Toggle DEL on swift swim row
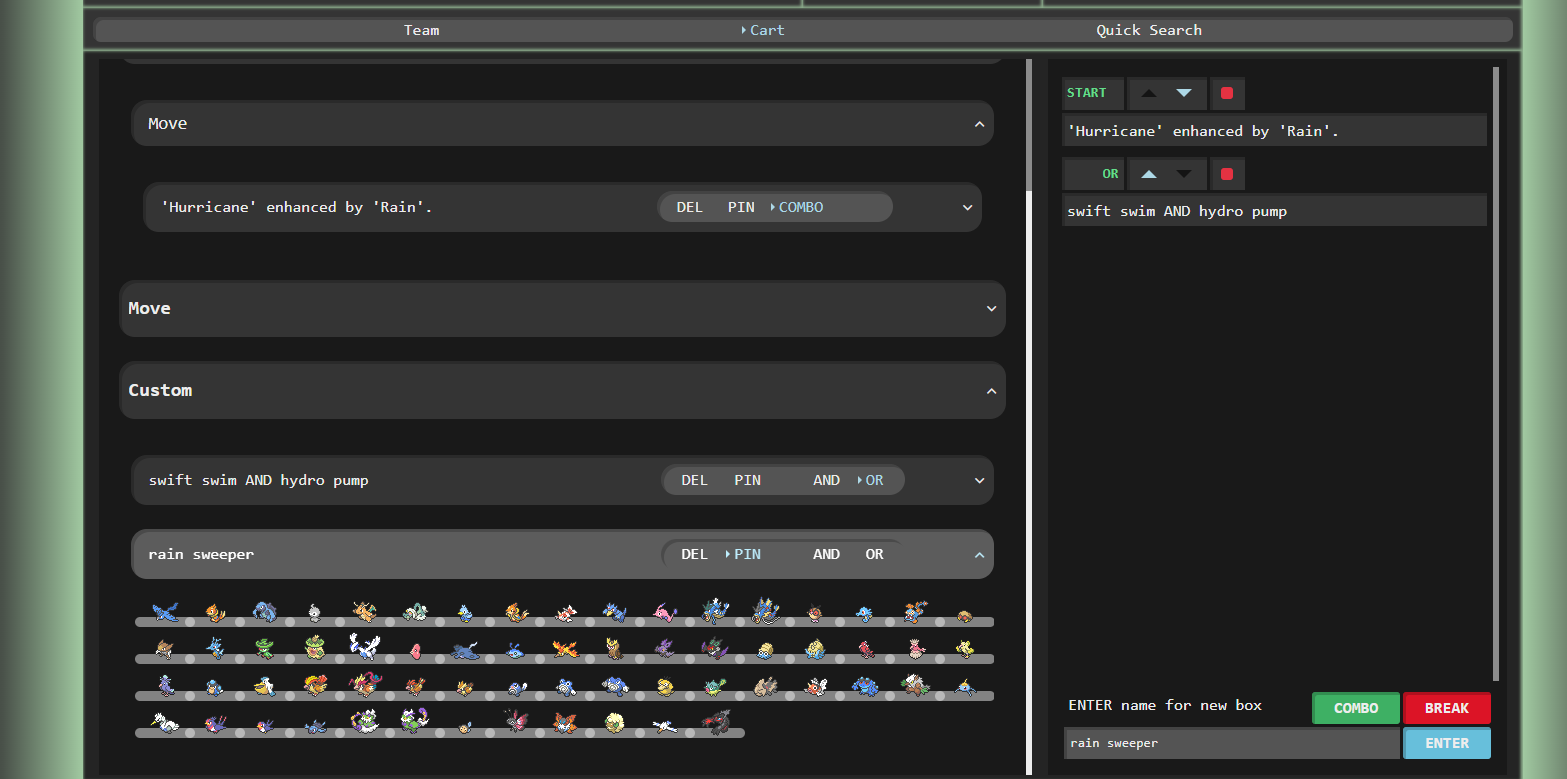This screenshot has width=1567, height=779. [694, 480]
